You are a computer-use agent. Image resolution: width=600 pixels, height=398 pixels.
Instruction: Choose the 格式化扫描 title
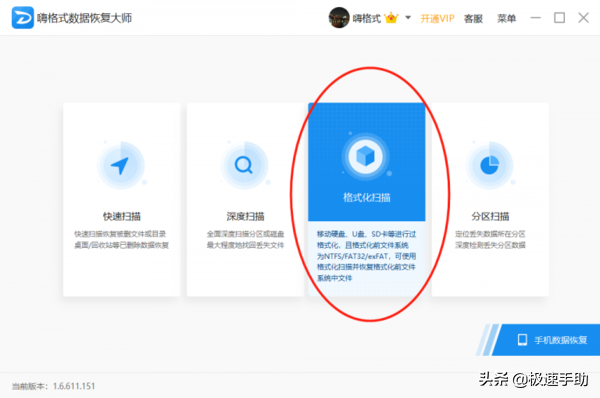tap(367, 197)
